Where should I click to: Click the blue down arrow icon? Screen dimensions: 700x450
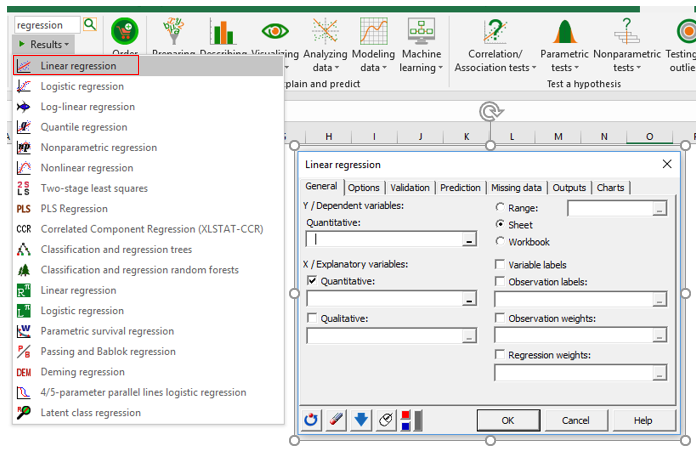point(361,420)
